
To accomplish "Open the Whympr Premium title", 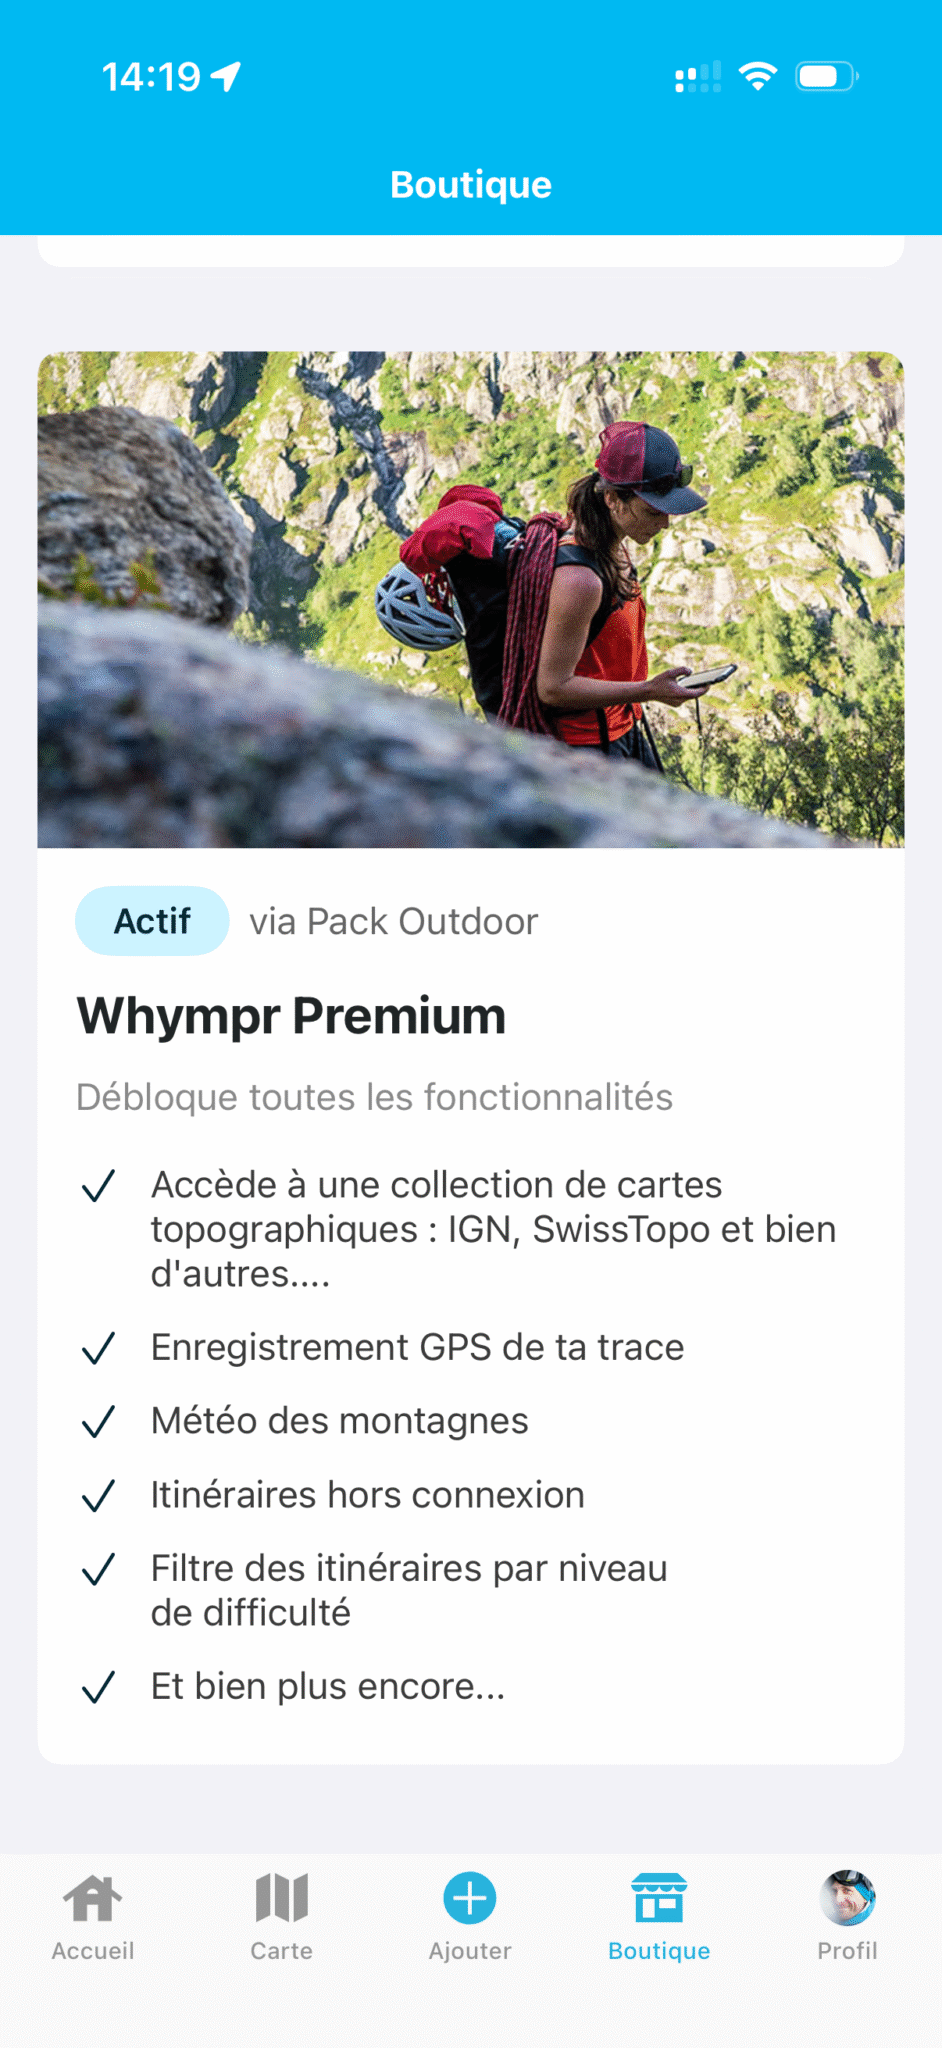I will (292, 1016).
